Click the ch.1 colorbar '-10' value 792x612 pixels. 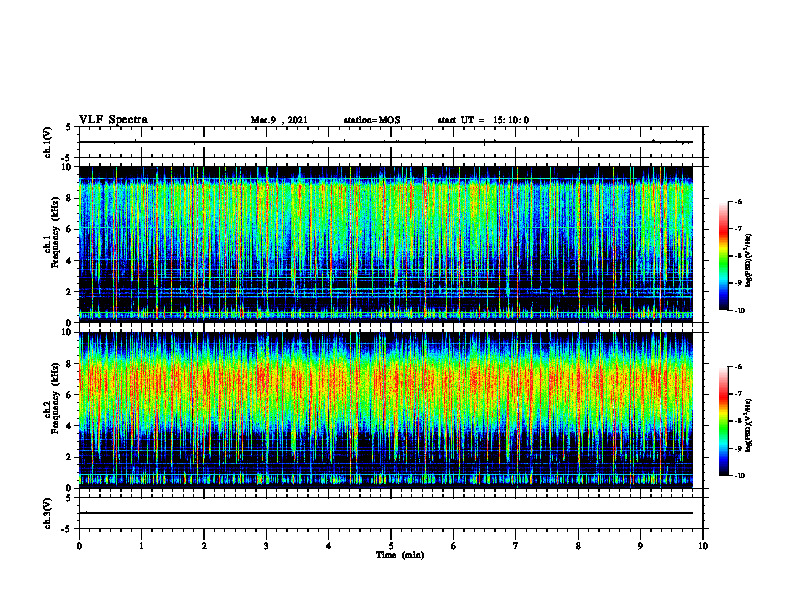(739, 311)
